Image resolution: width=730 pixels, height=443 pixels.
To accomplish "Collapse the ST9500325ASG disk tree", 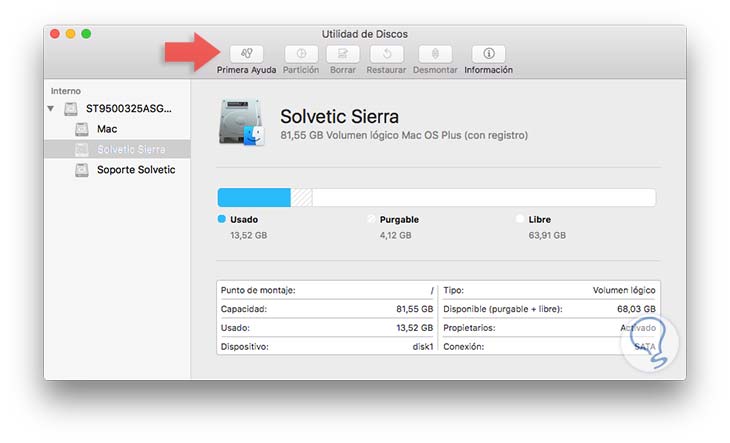I will pos(51,108).
